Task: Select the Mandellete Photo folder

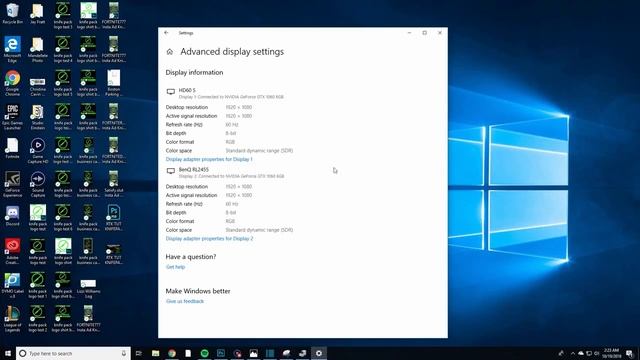Action: click(38, 49)
